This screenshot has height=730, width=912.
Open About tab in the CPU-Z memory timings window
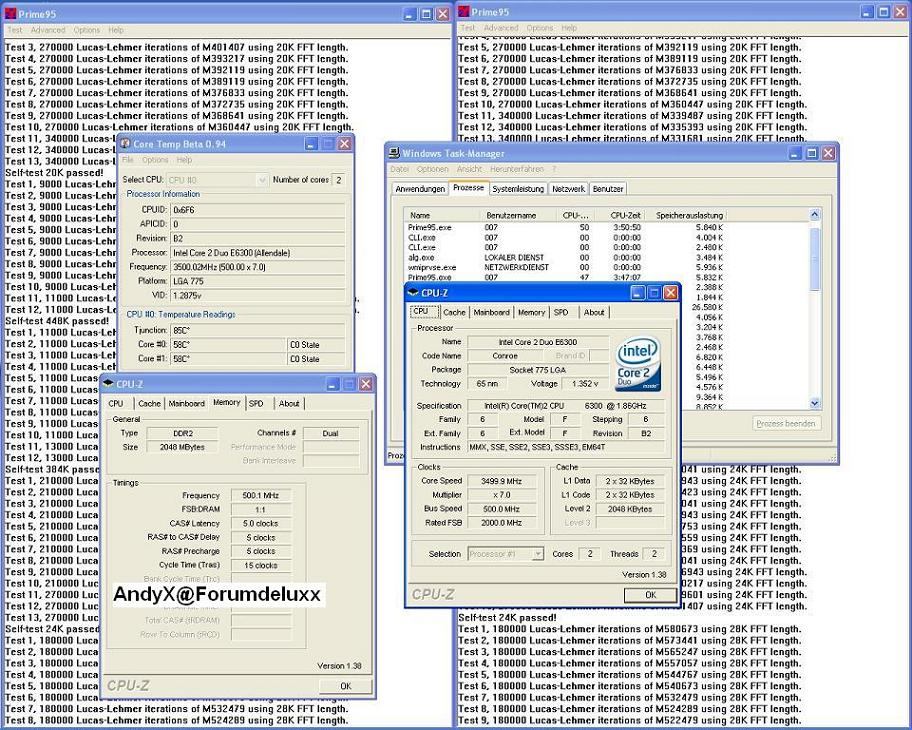(289, 403)
